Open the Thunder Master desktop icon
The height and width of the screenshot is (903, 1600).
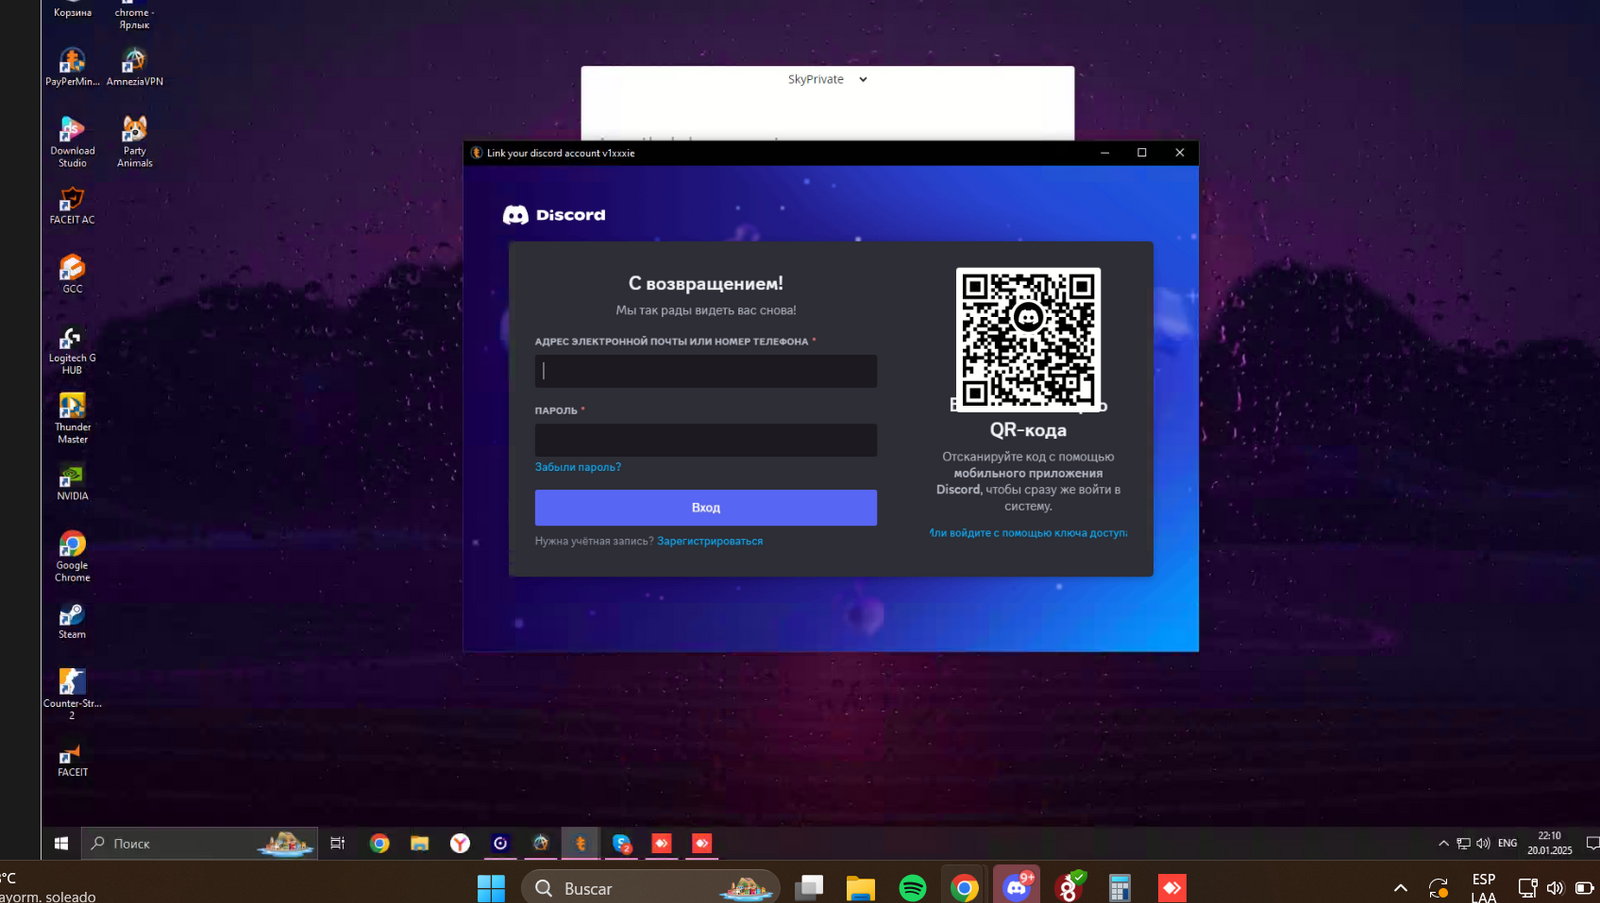click(x=72, y=418)
